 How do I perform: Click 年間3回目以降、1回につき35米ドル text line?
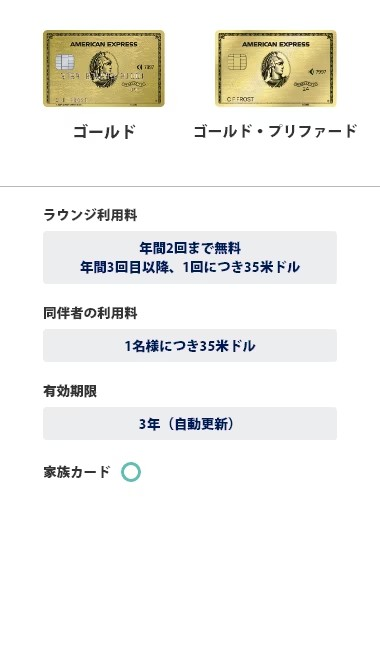[190, 267]
